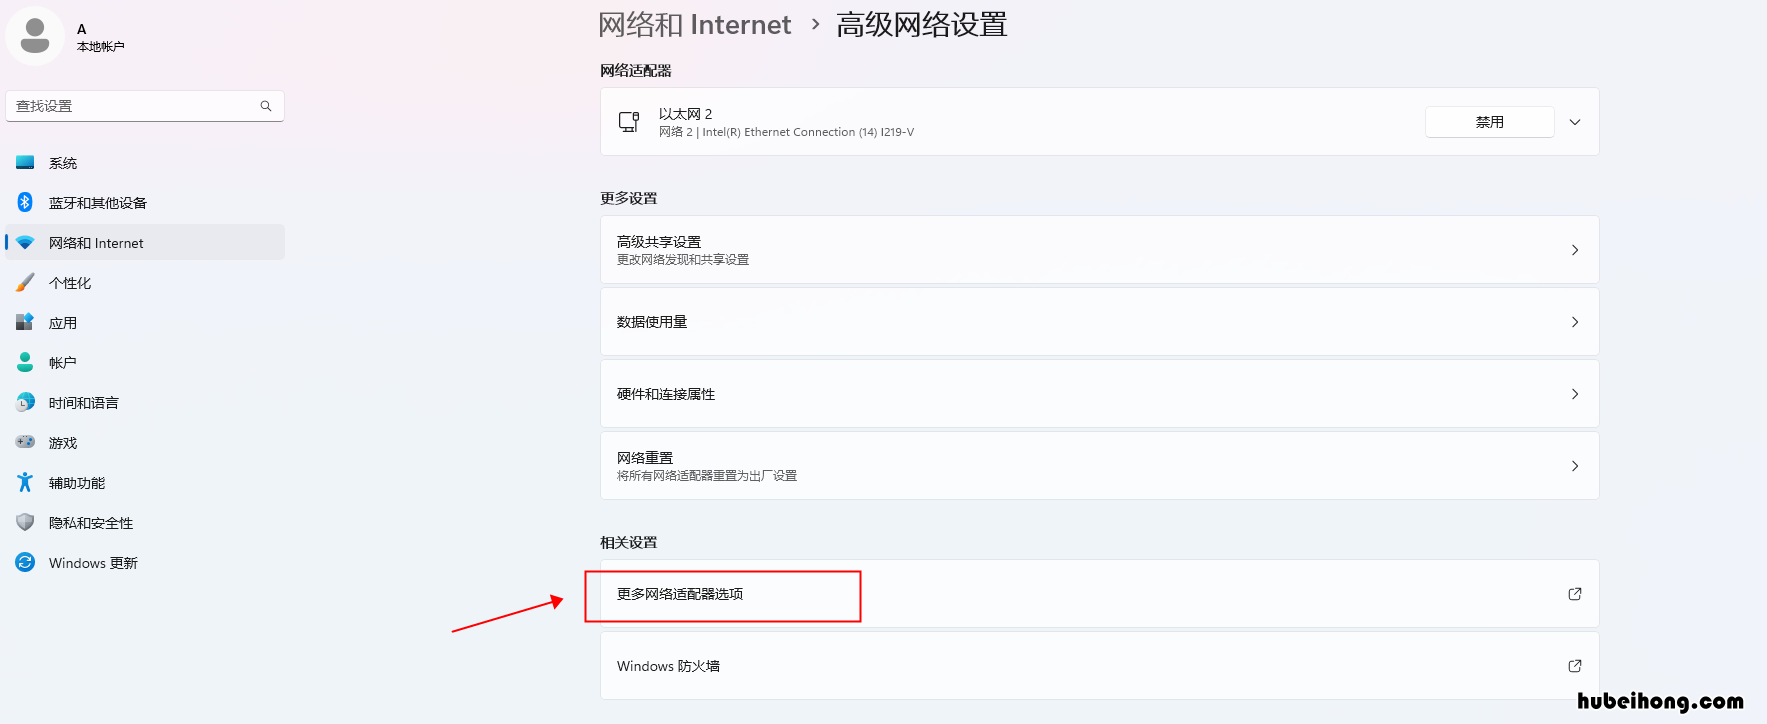This screenshot has height=724, width=1767.
Task: Click external link icon for Windows 防火墙
Action: pyautogui.click(x=1575, y=666)
